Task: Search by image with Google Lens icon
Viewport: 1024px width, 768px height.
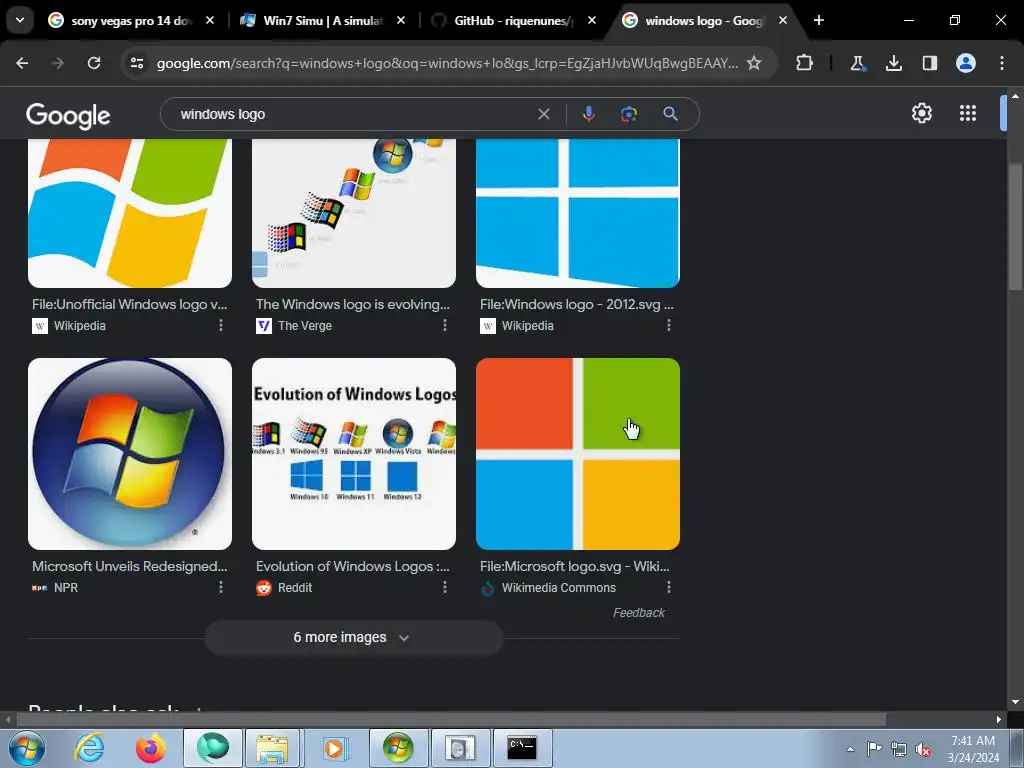Action: tap(629, 114)
